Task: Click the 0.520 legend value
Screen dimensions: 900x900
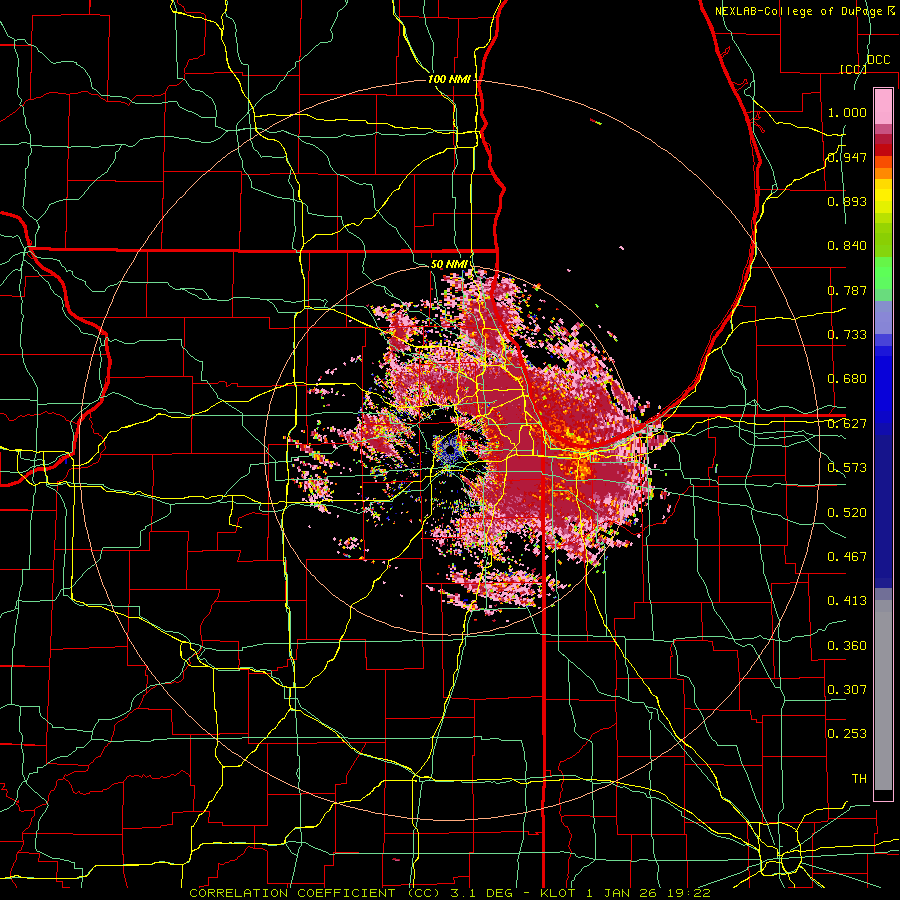Action: pos(847,513)
